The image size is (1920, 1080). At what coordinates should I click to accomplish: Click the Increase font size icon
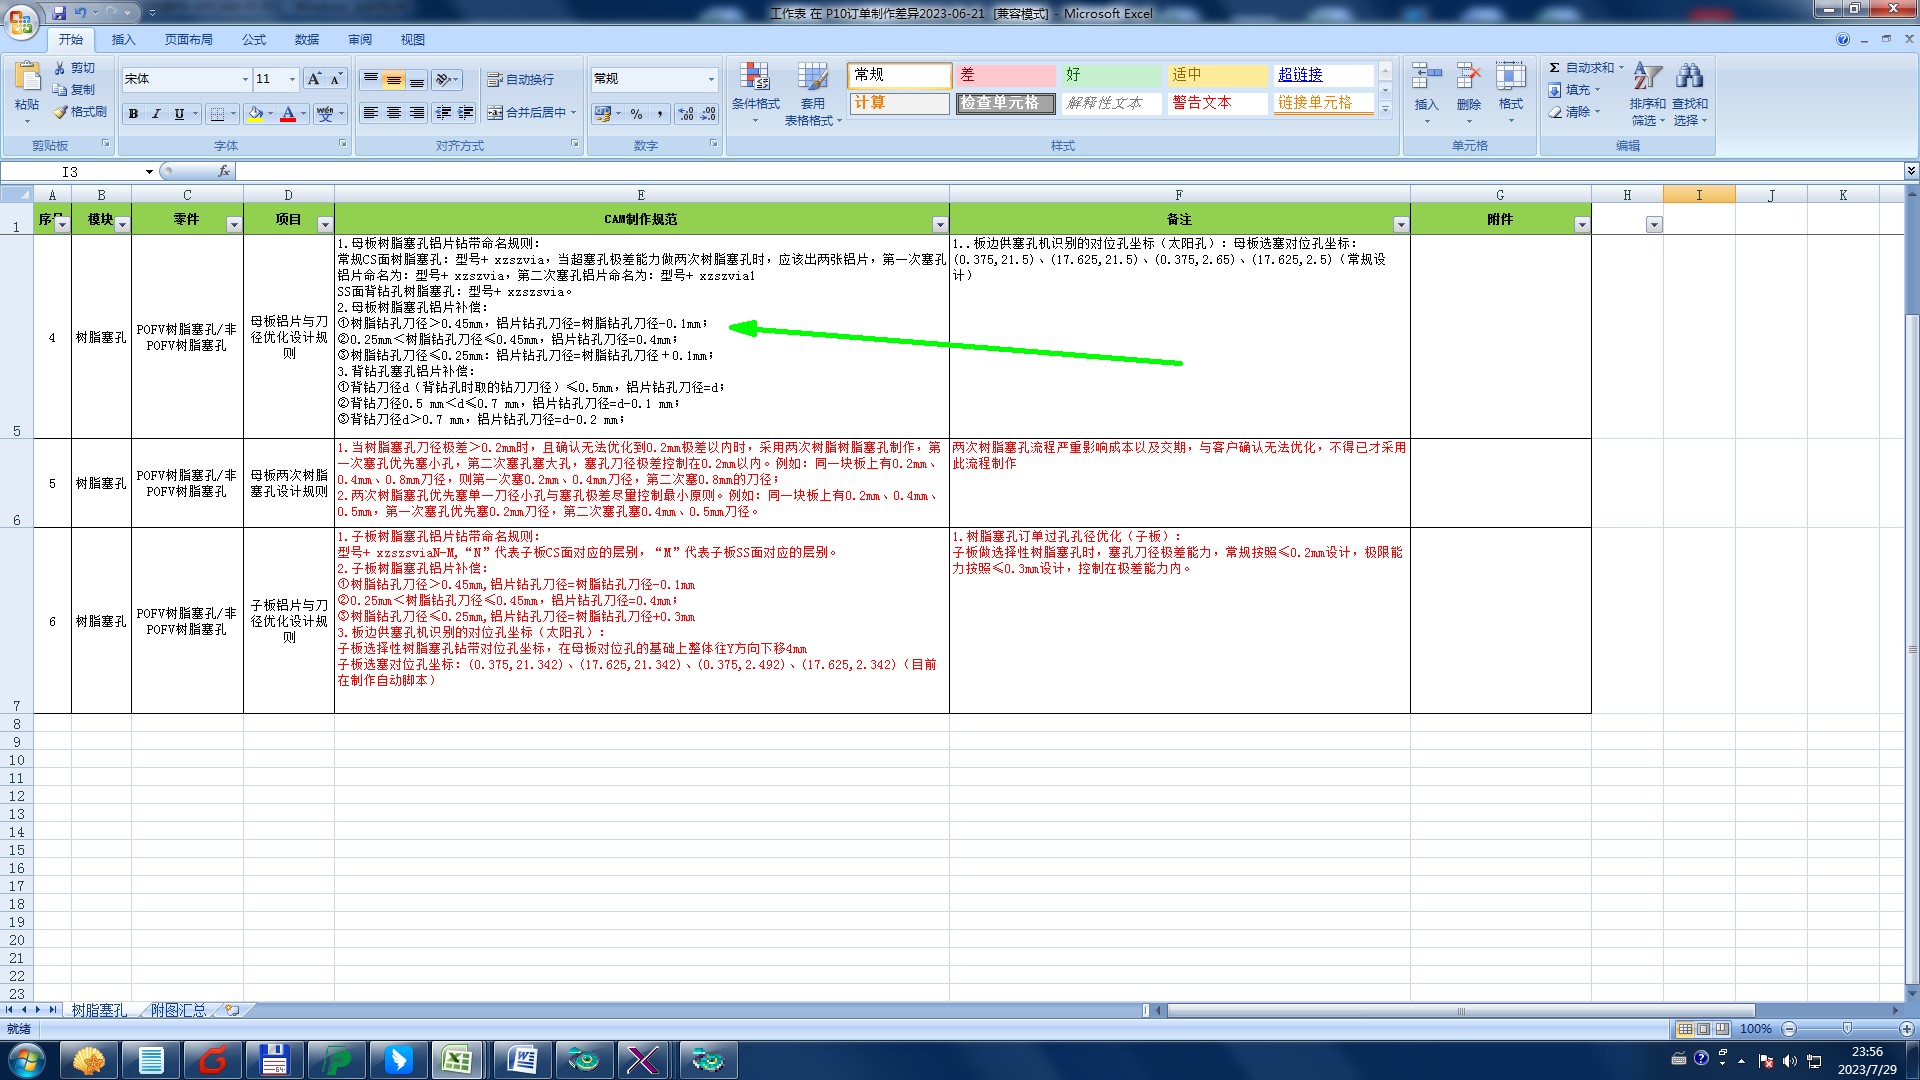coord(314,79)
